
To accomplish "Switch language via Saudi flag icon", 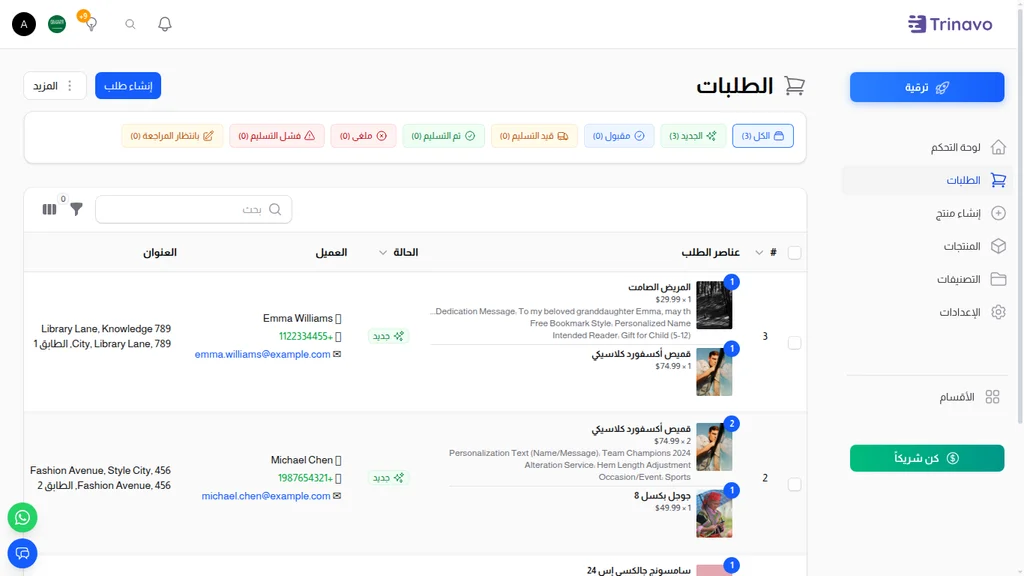I will pyautogui.click(x=57, y=24).
